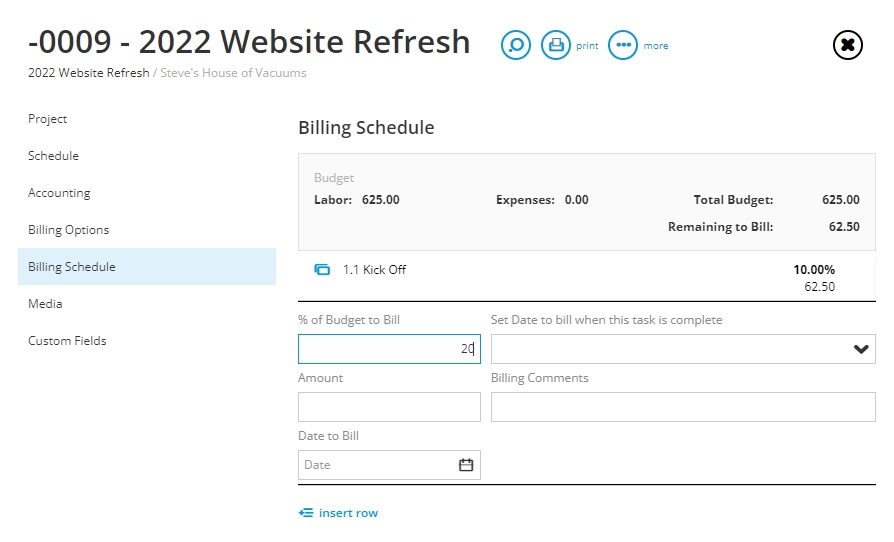Image resolution: width=894 pixels, height=542 pixels.
Task: Click the Billing Comments text box
Action: 683,407
